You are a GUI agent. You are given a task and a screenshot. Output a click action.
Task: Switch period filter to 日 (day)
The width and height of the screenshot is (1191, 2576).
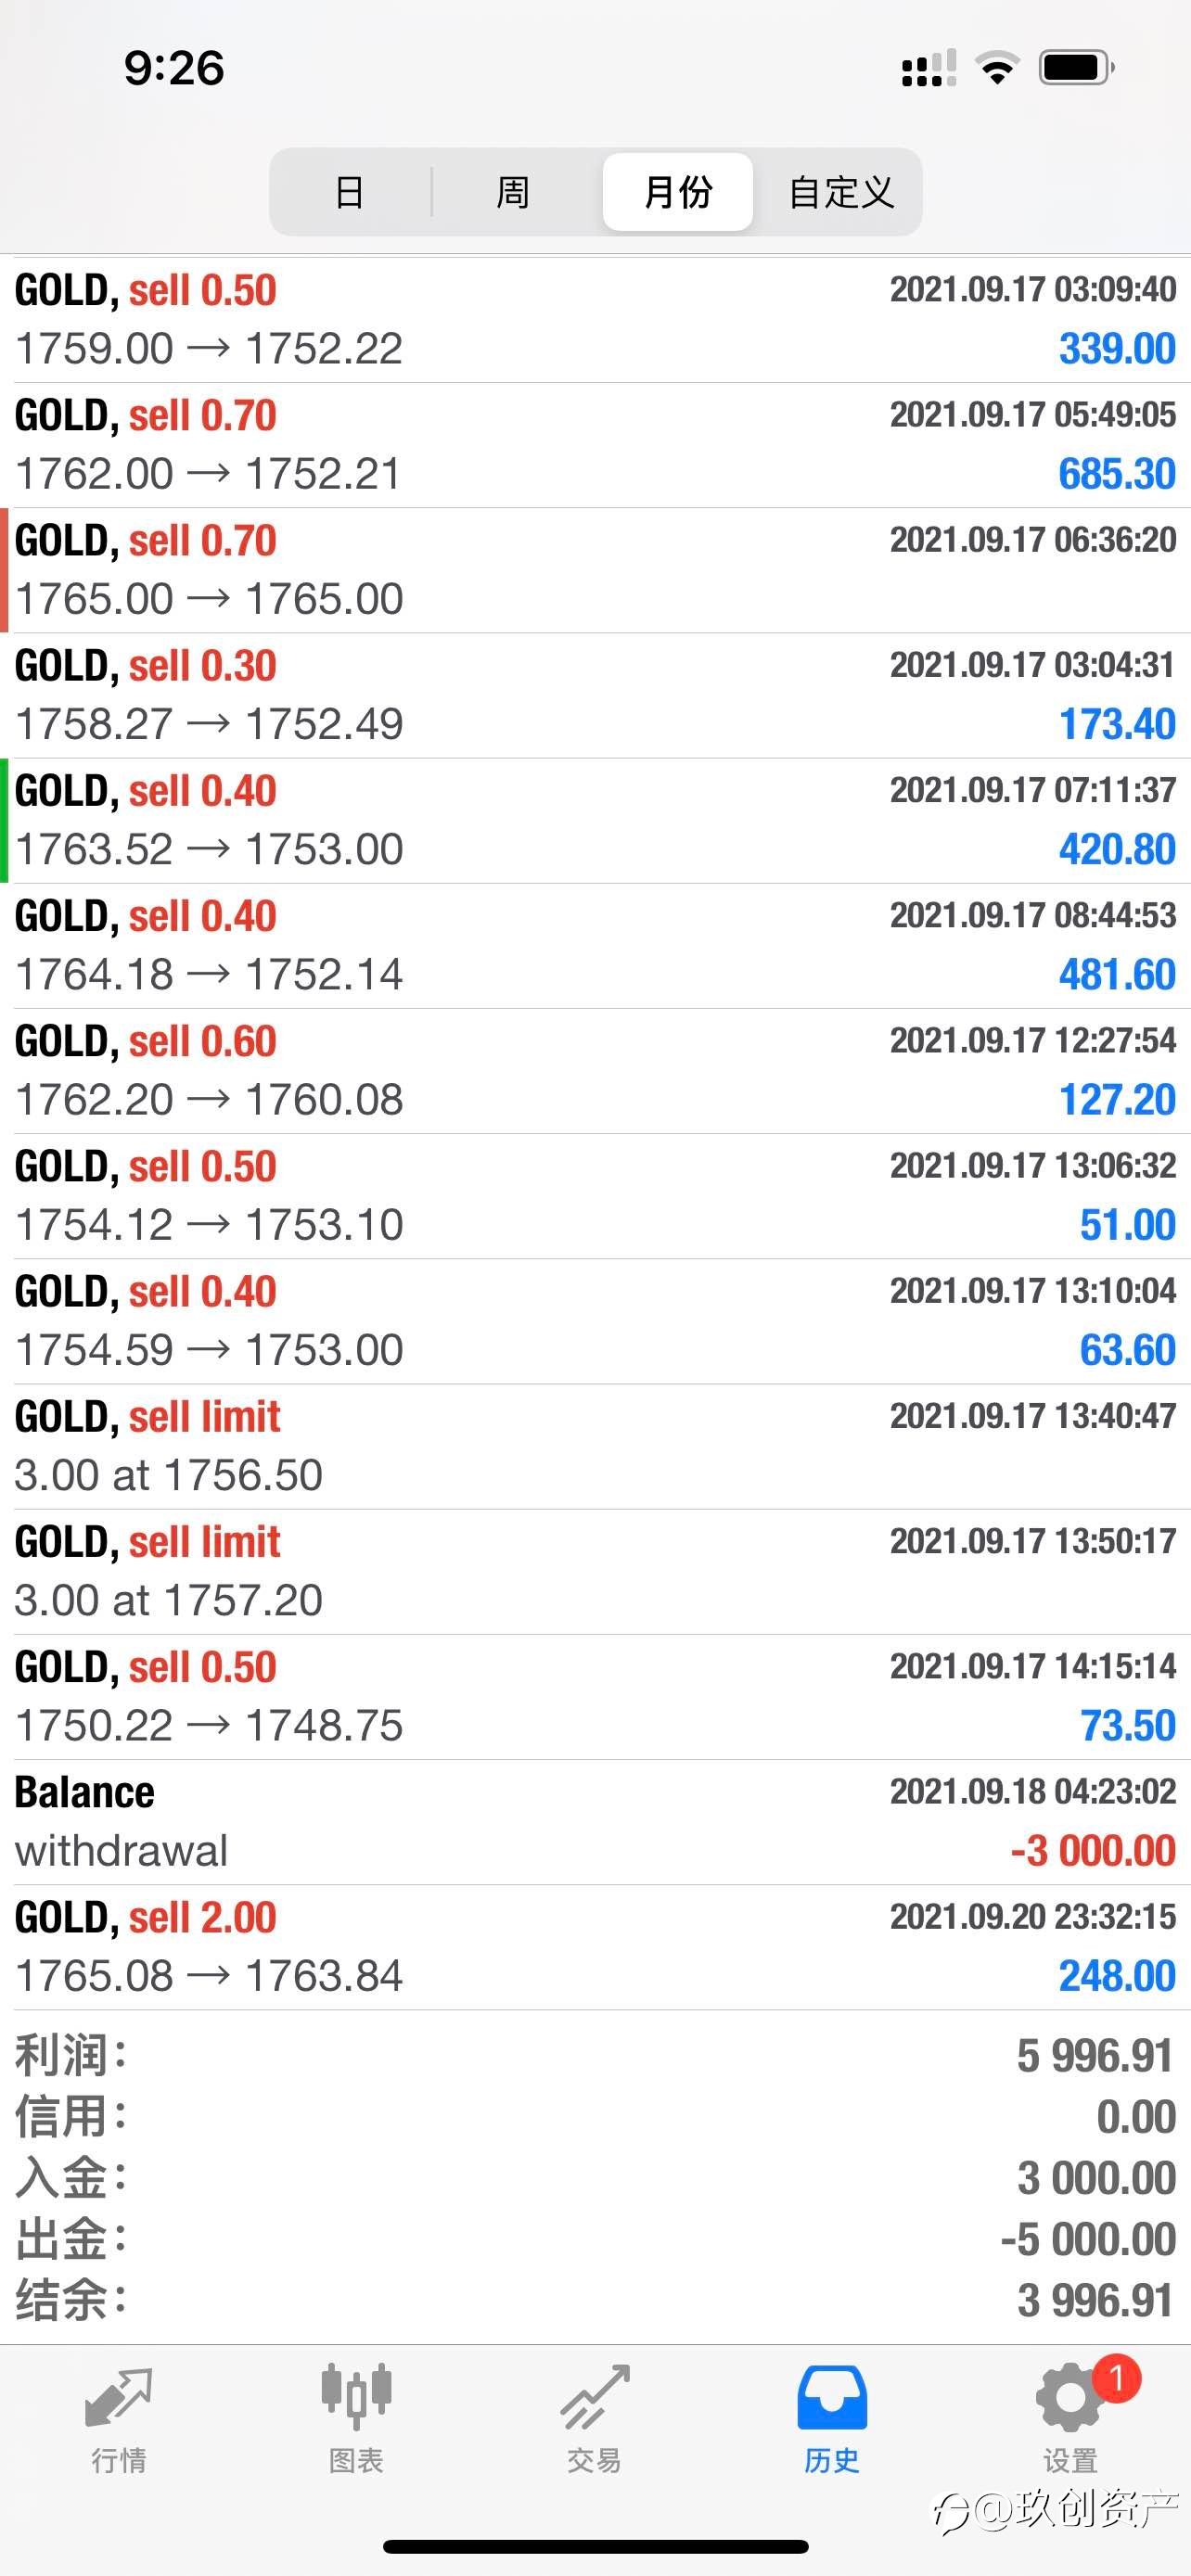click(349, 192)
